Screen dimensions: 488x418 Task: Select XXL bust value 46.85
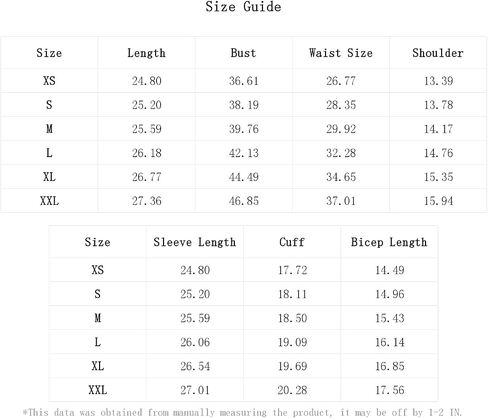pos(244,201)
